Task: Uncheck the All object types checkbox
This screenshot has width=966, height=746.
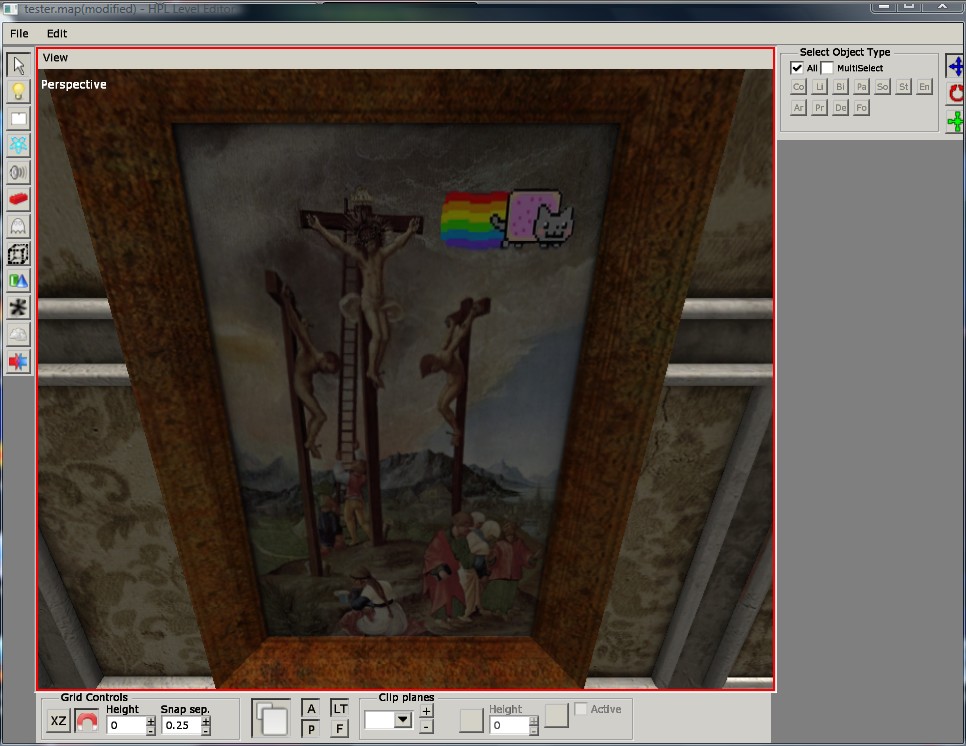Action: 797,68
